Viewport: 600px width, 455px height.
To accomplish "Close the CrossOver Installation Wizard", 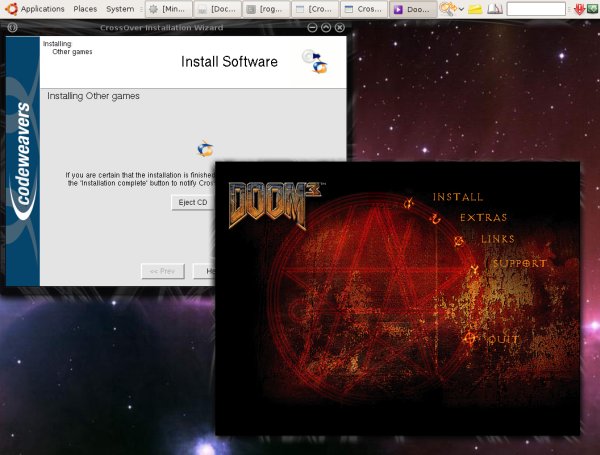I will coord(340,28).
